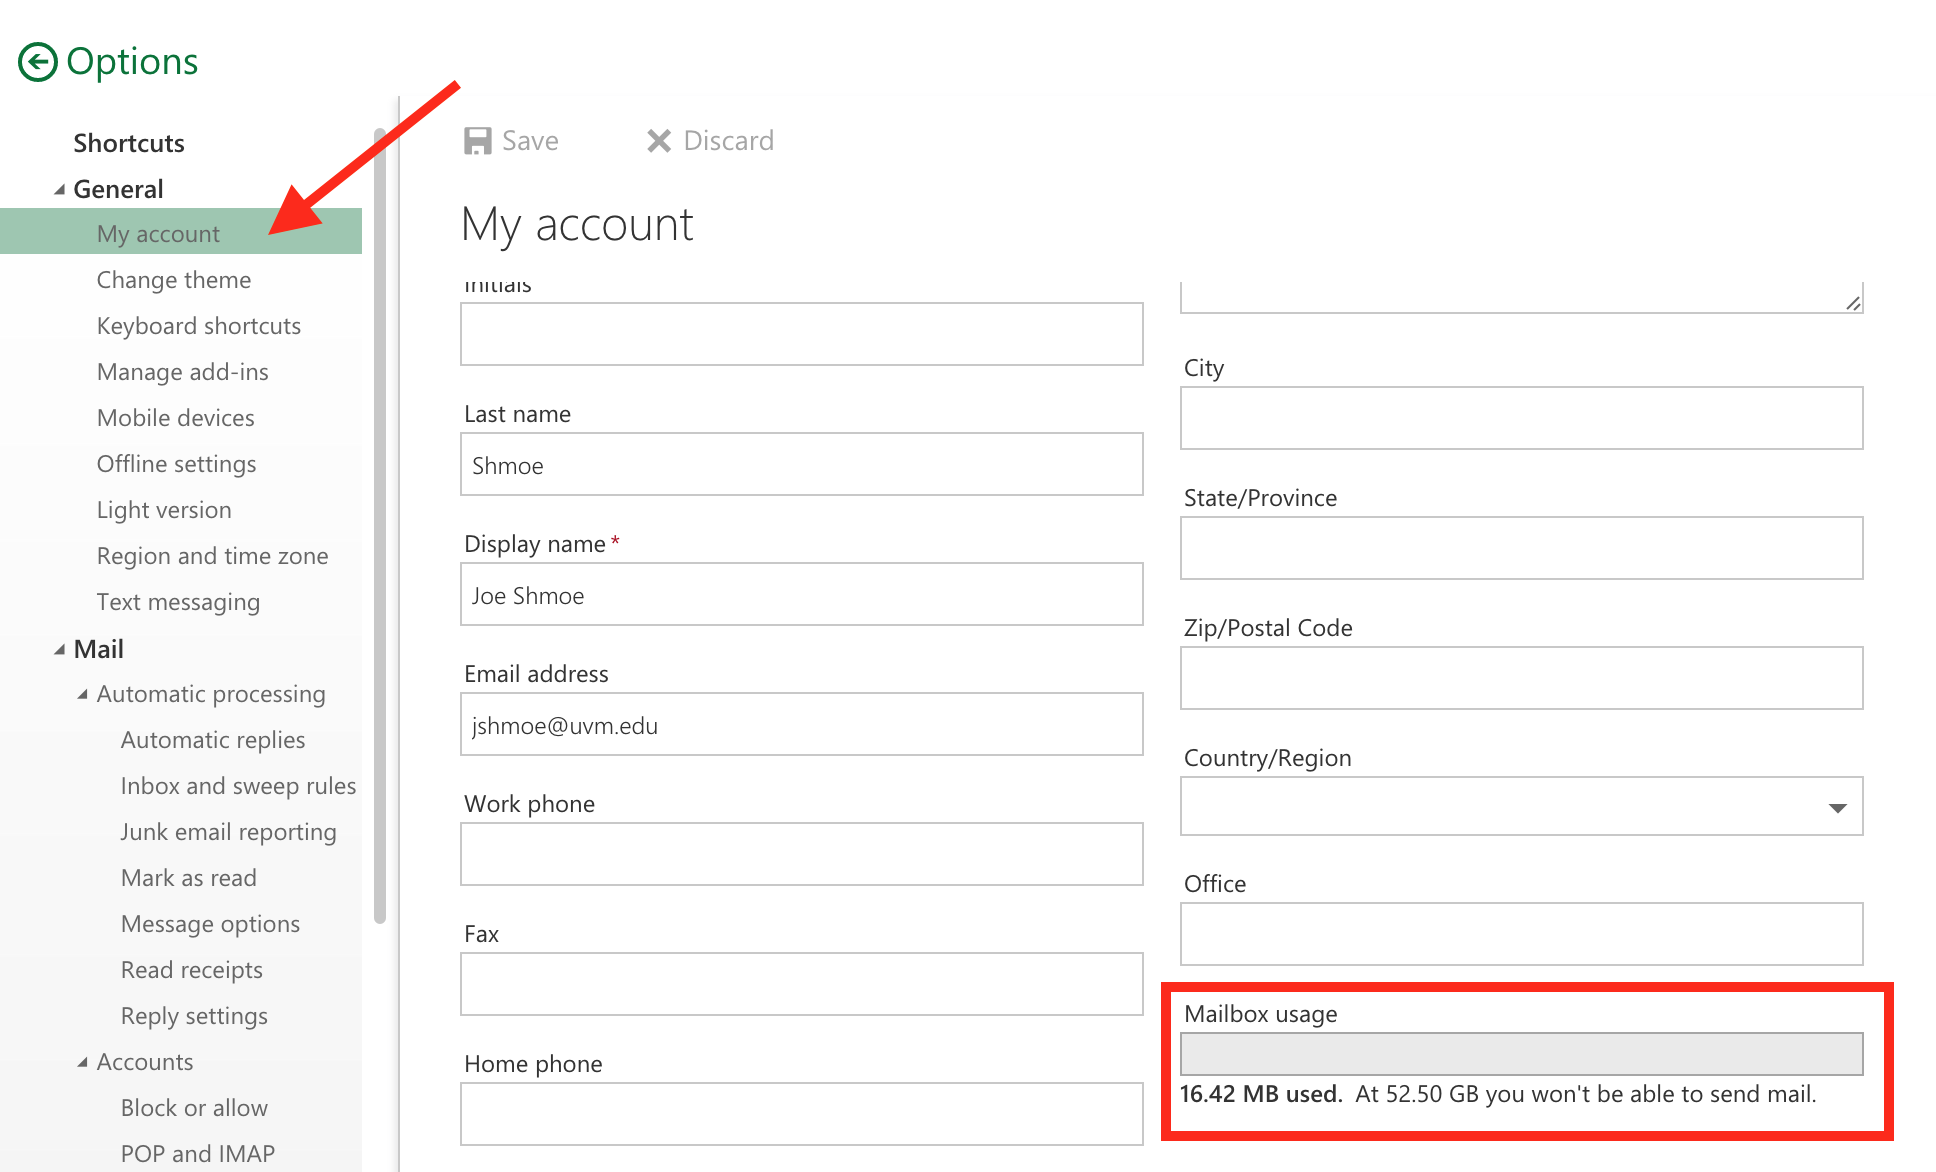Open Manage add-ins
1936x1172 pixels.
point(182,371)
